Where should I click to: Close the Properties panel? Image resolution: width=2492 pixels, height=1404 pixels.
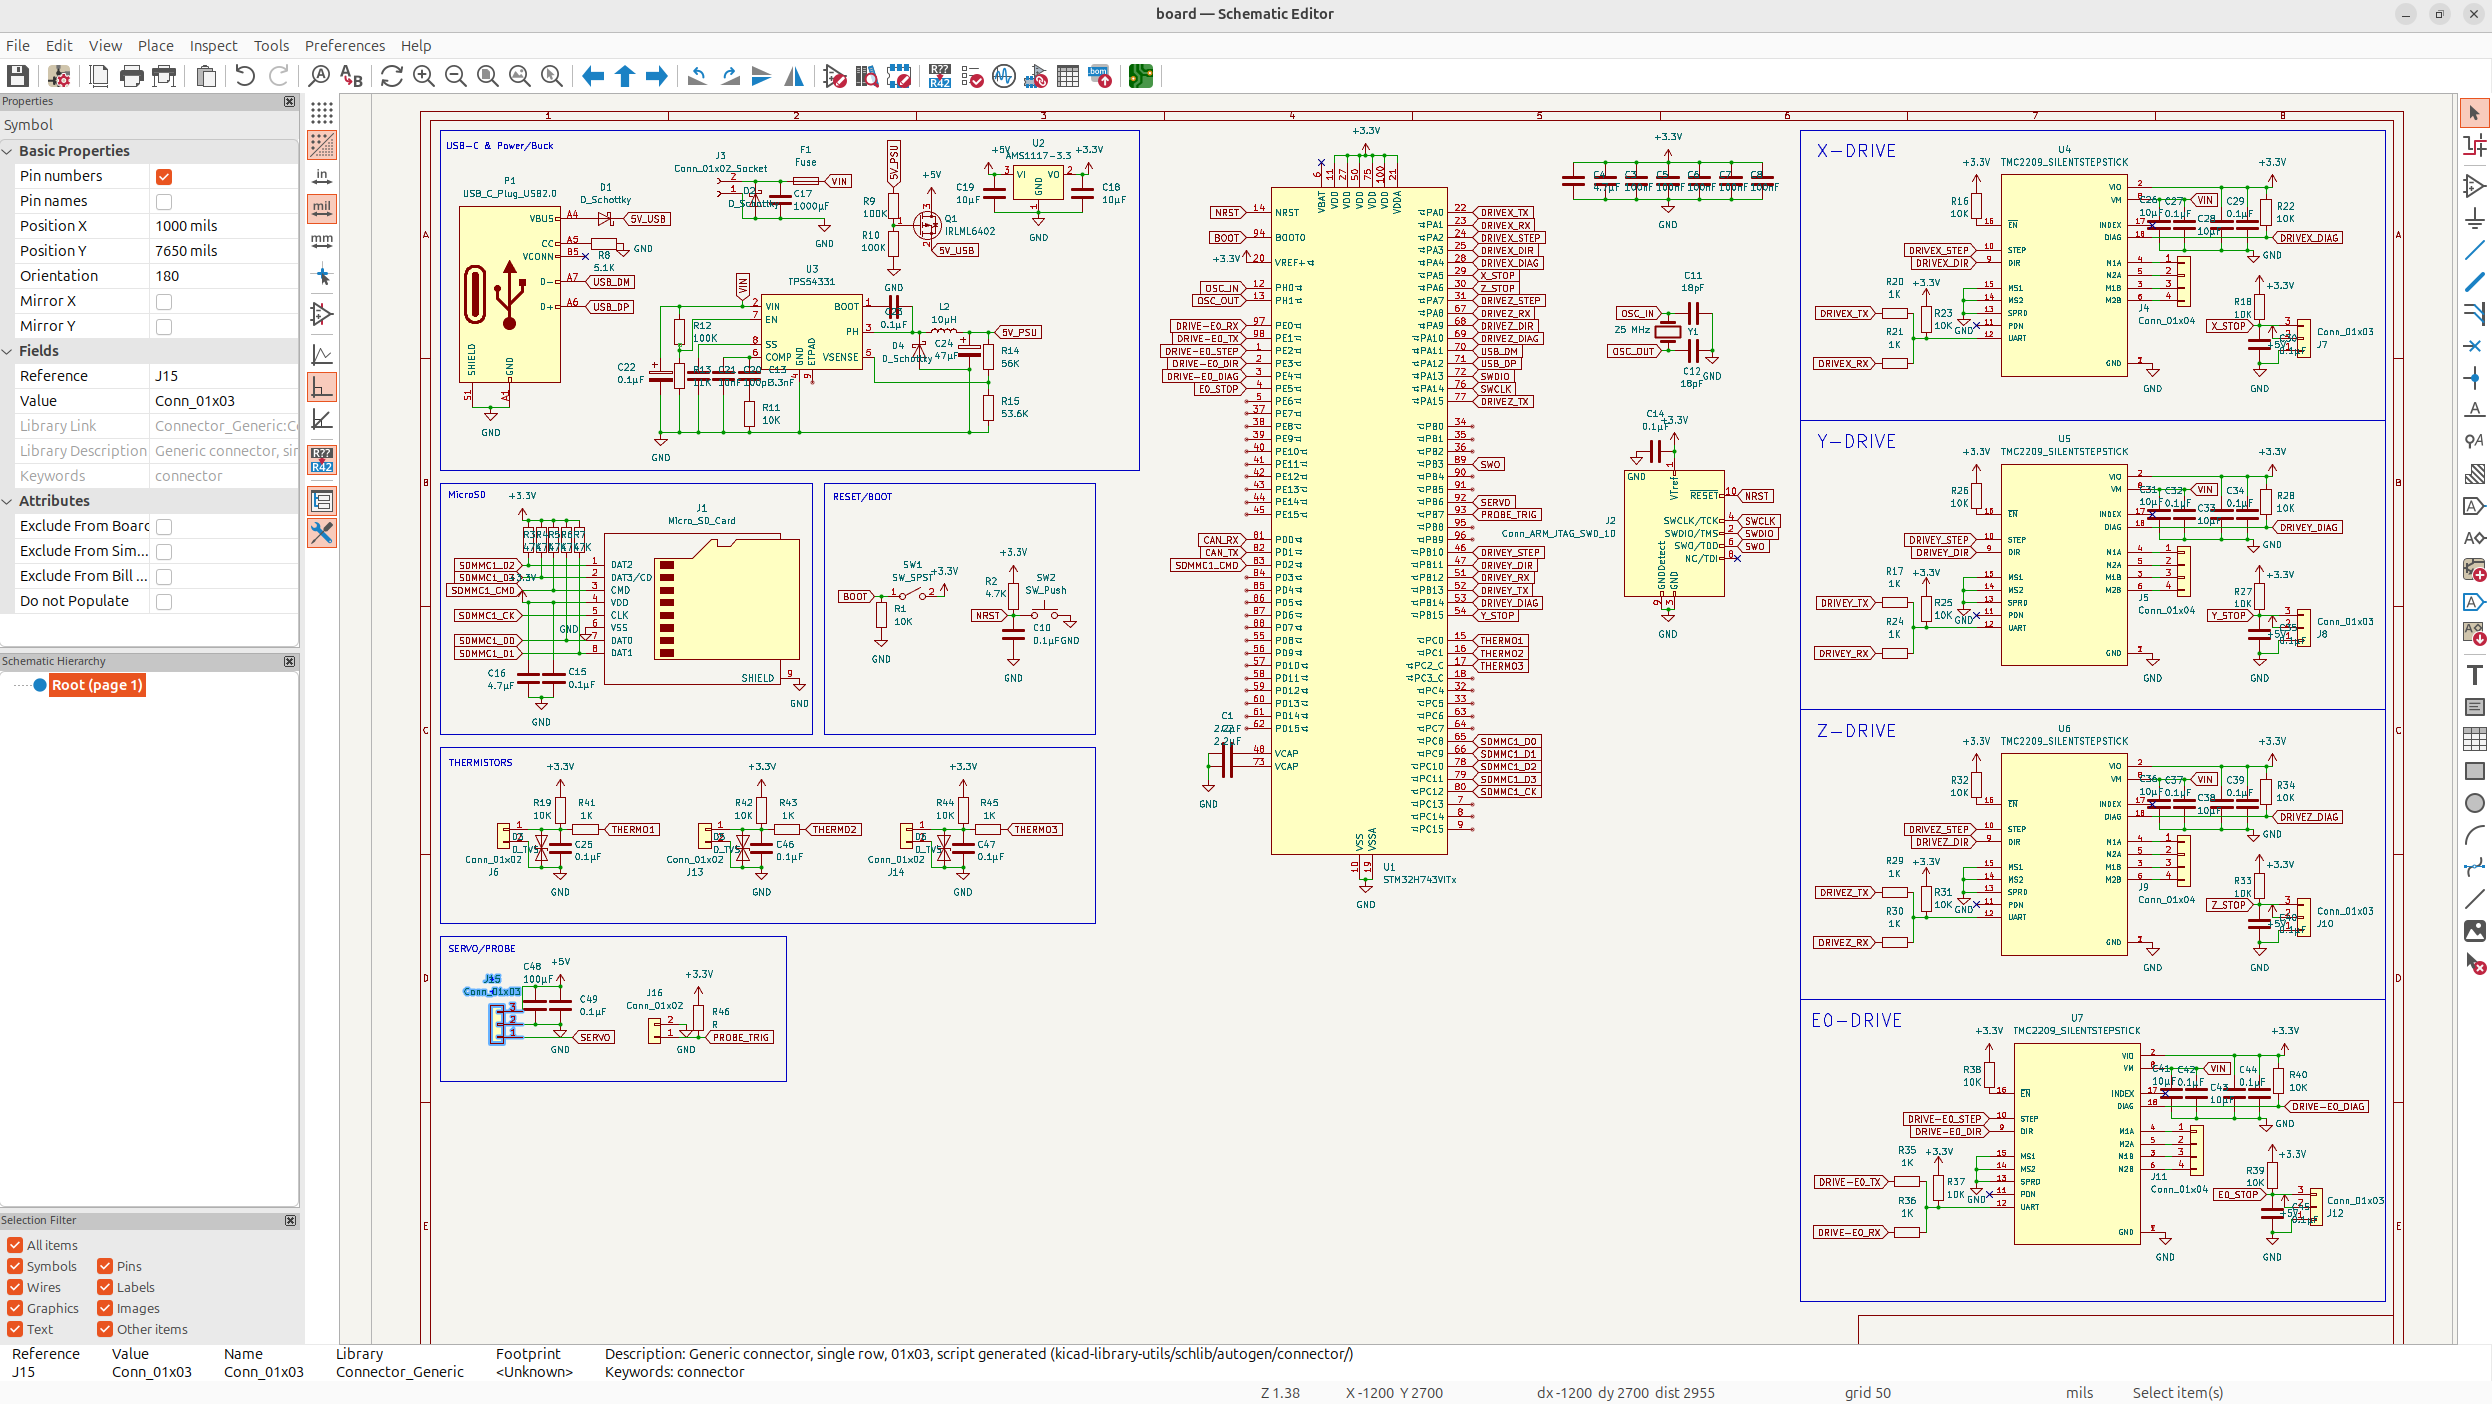(290, 102)
